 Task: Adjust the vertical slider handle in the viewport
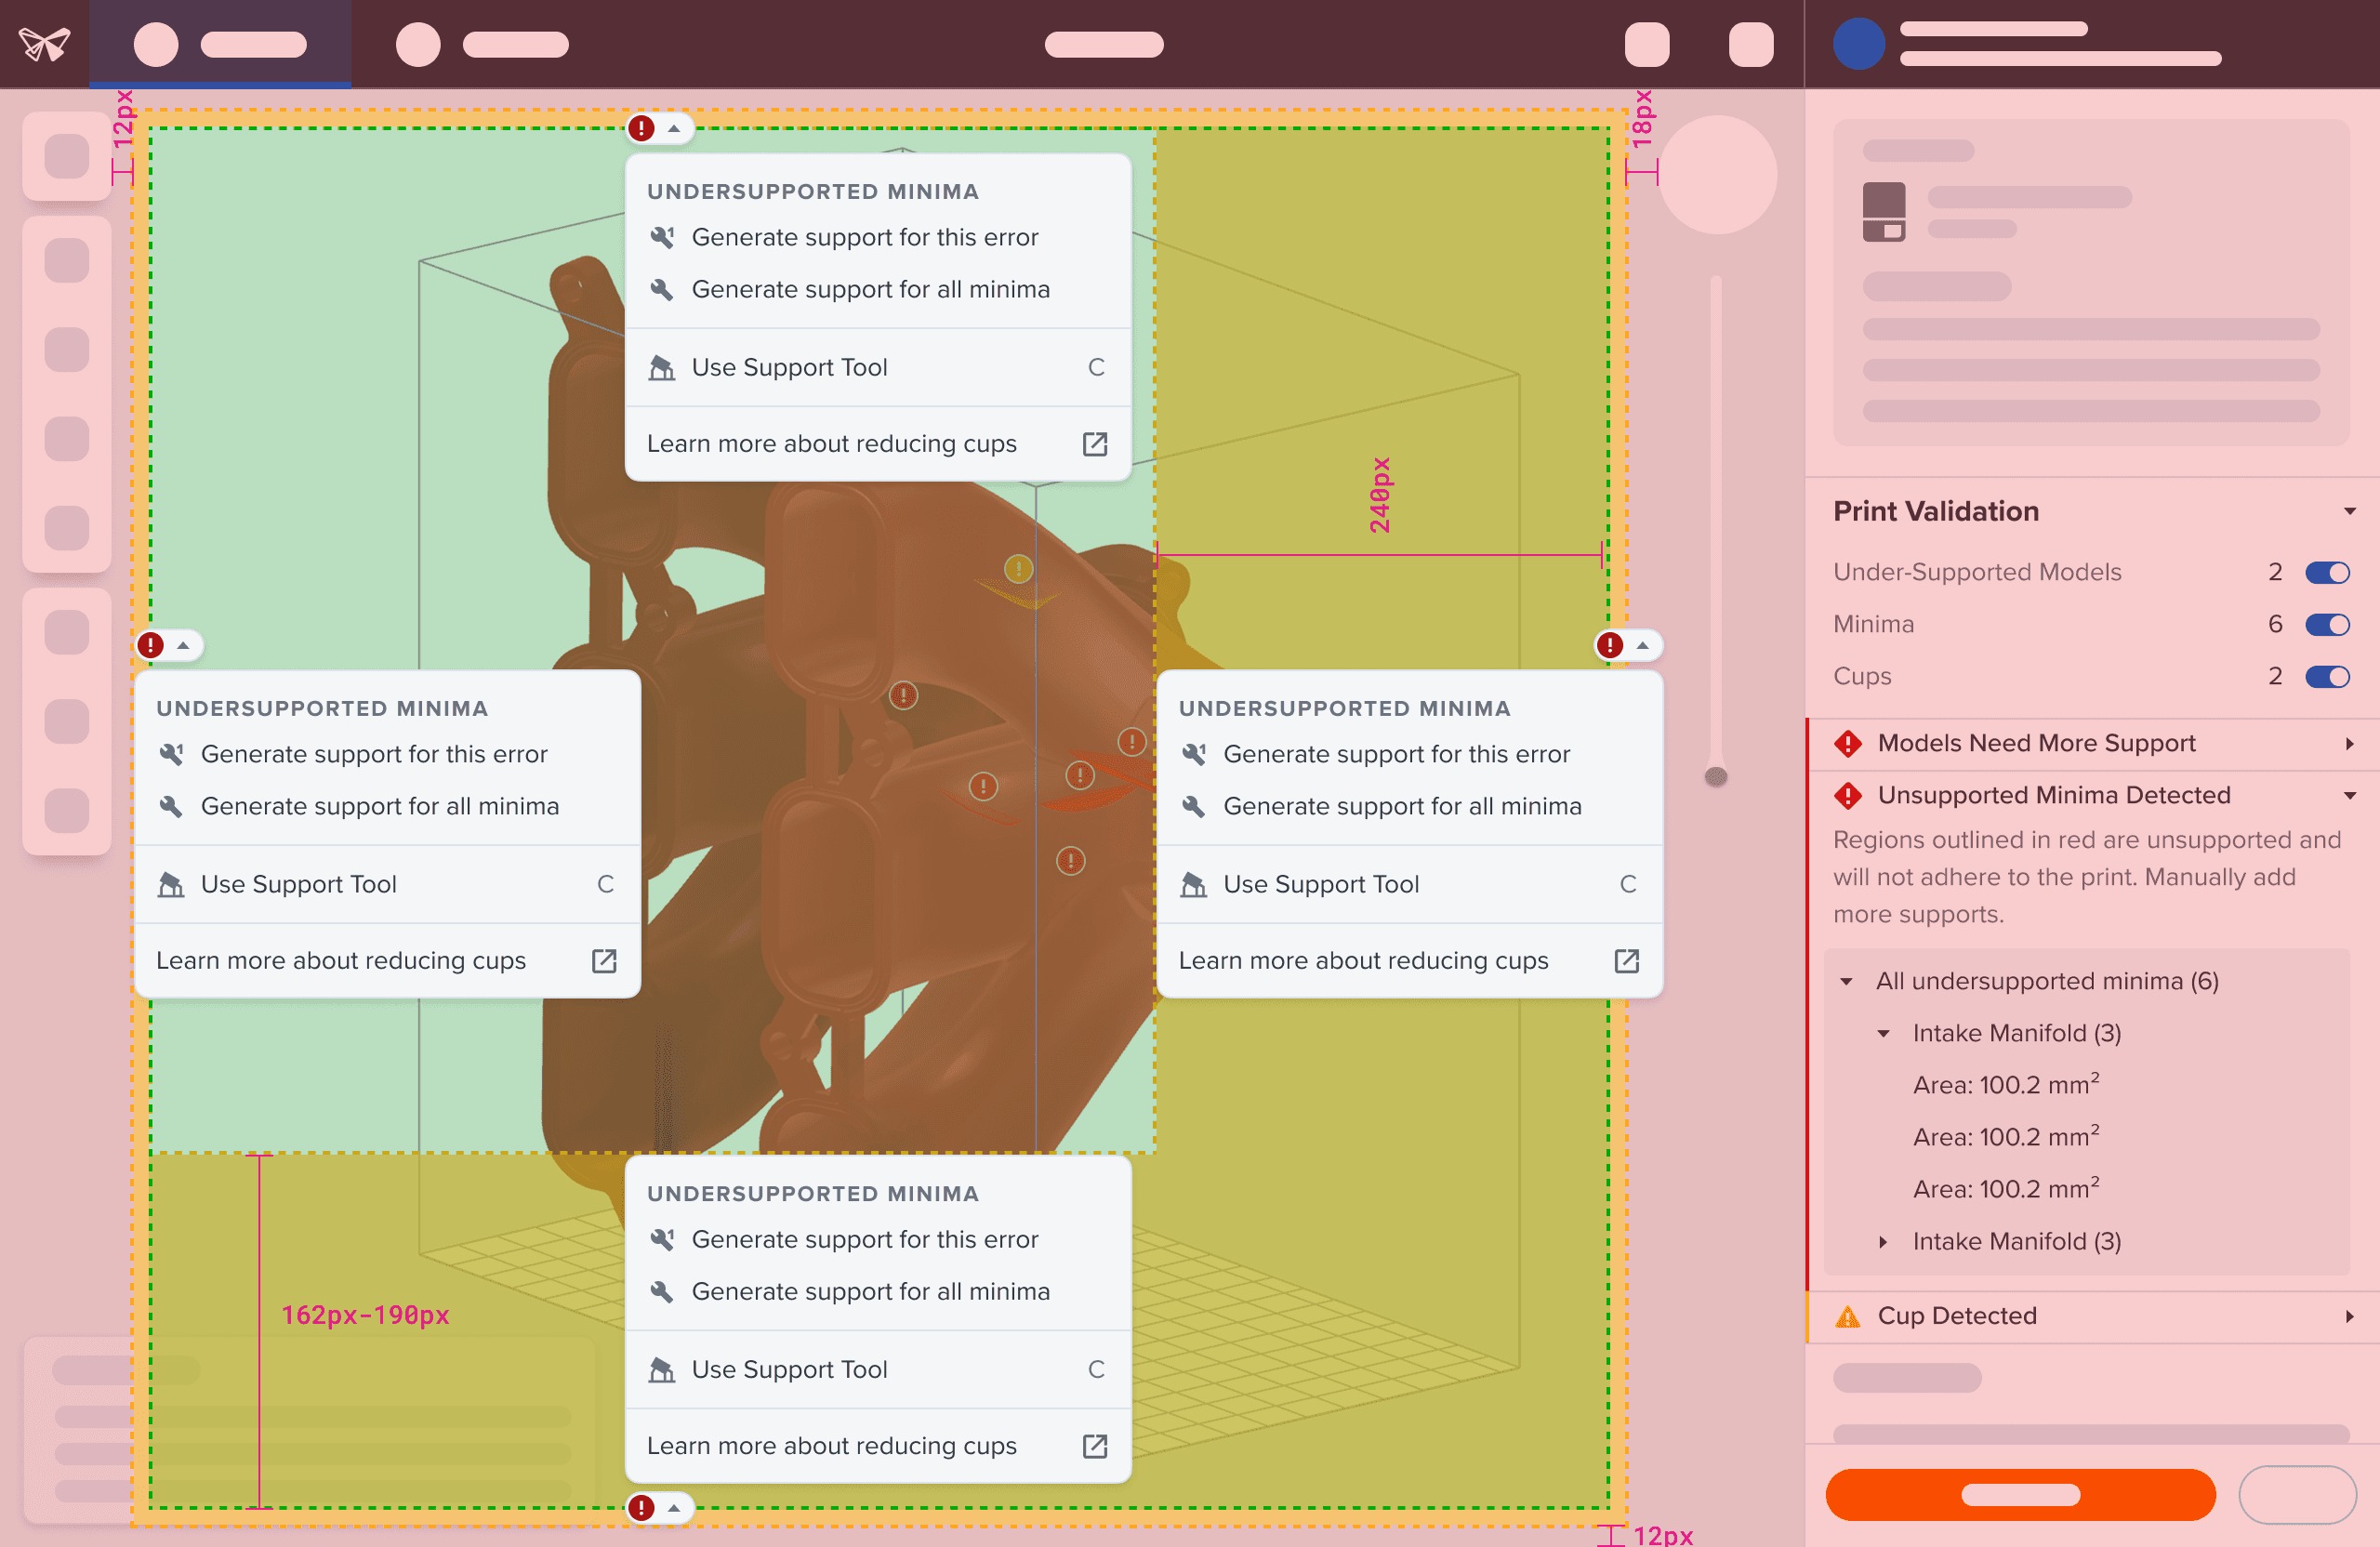point(1716,776)
